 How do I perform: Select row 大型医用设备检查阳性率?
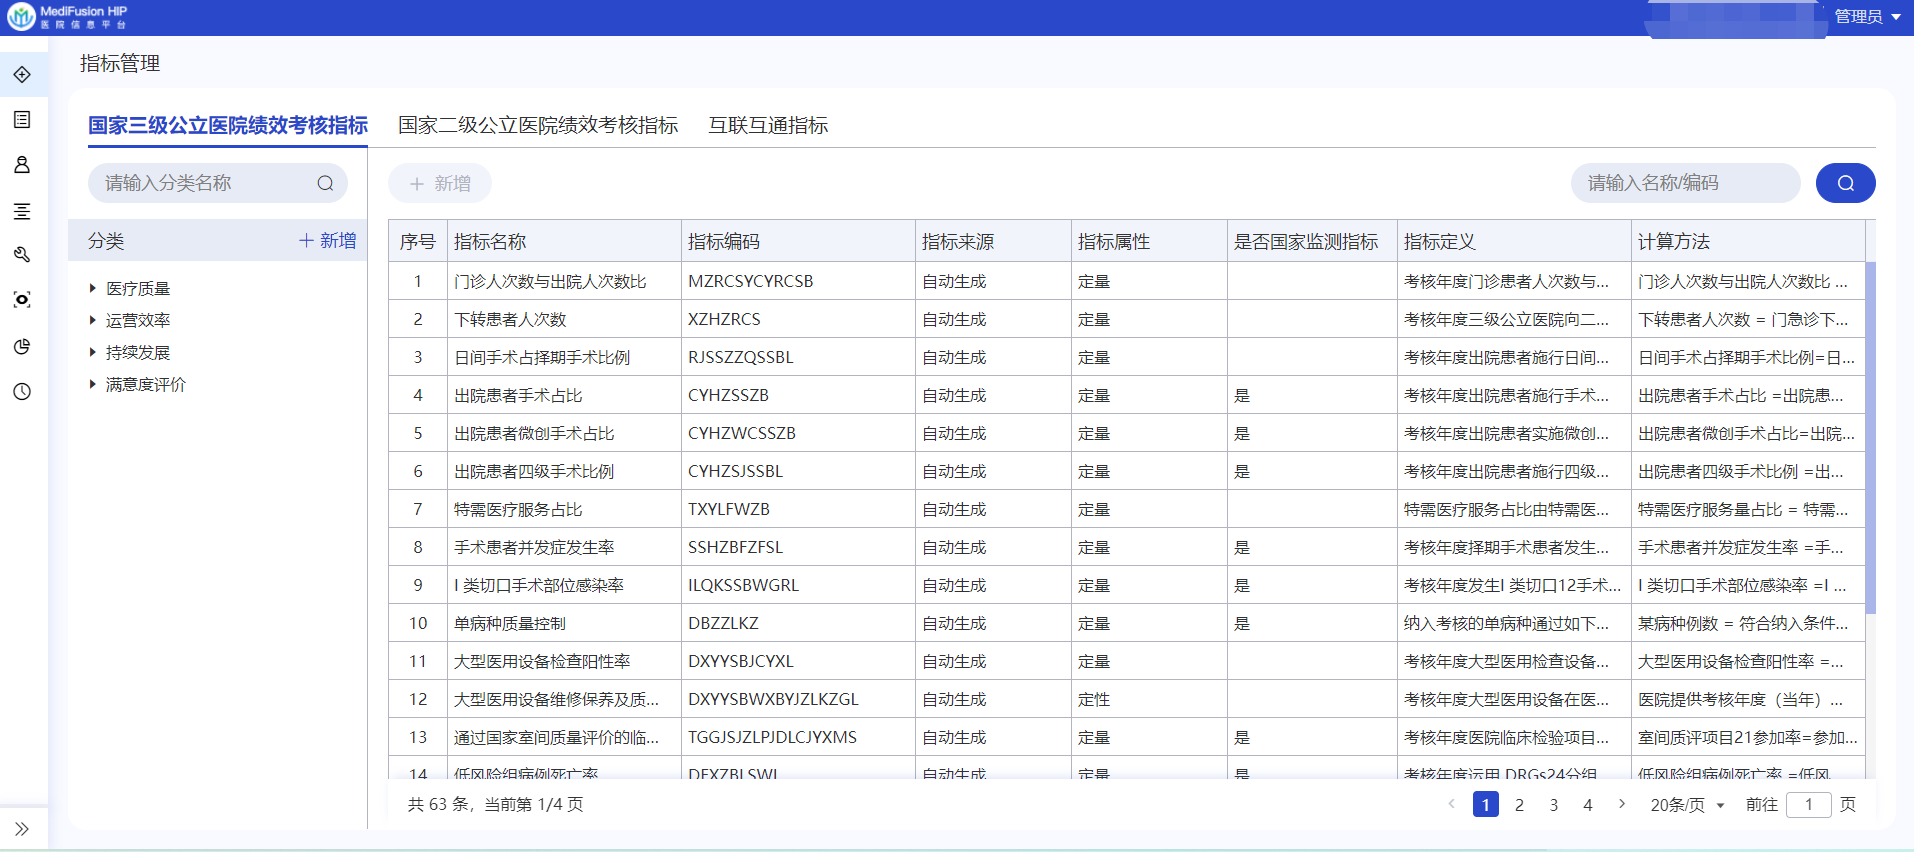(x=1127, y=662)
